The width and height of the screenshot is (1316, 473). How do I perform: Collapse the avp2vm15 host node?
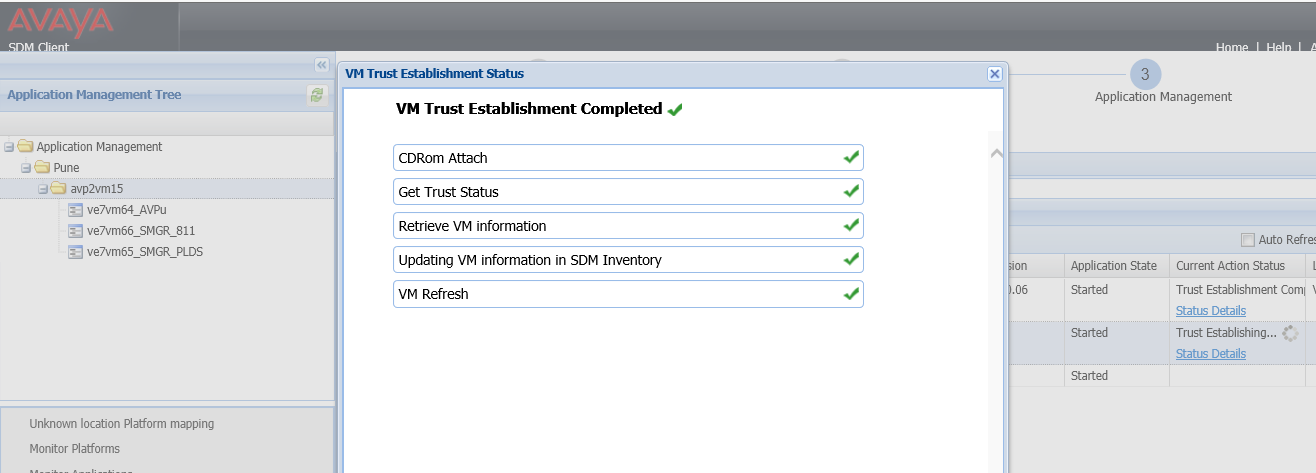click(43, 189)
